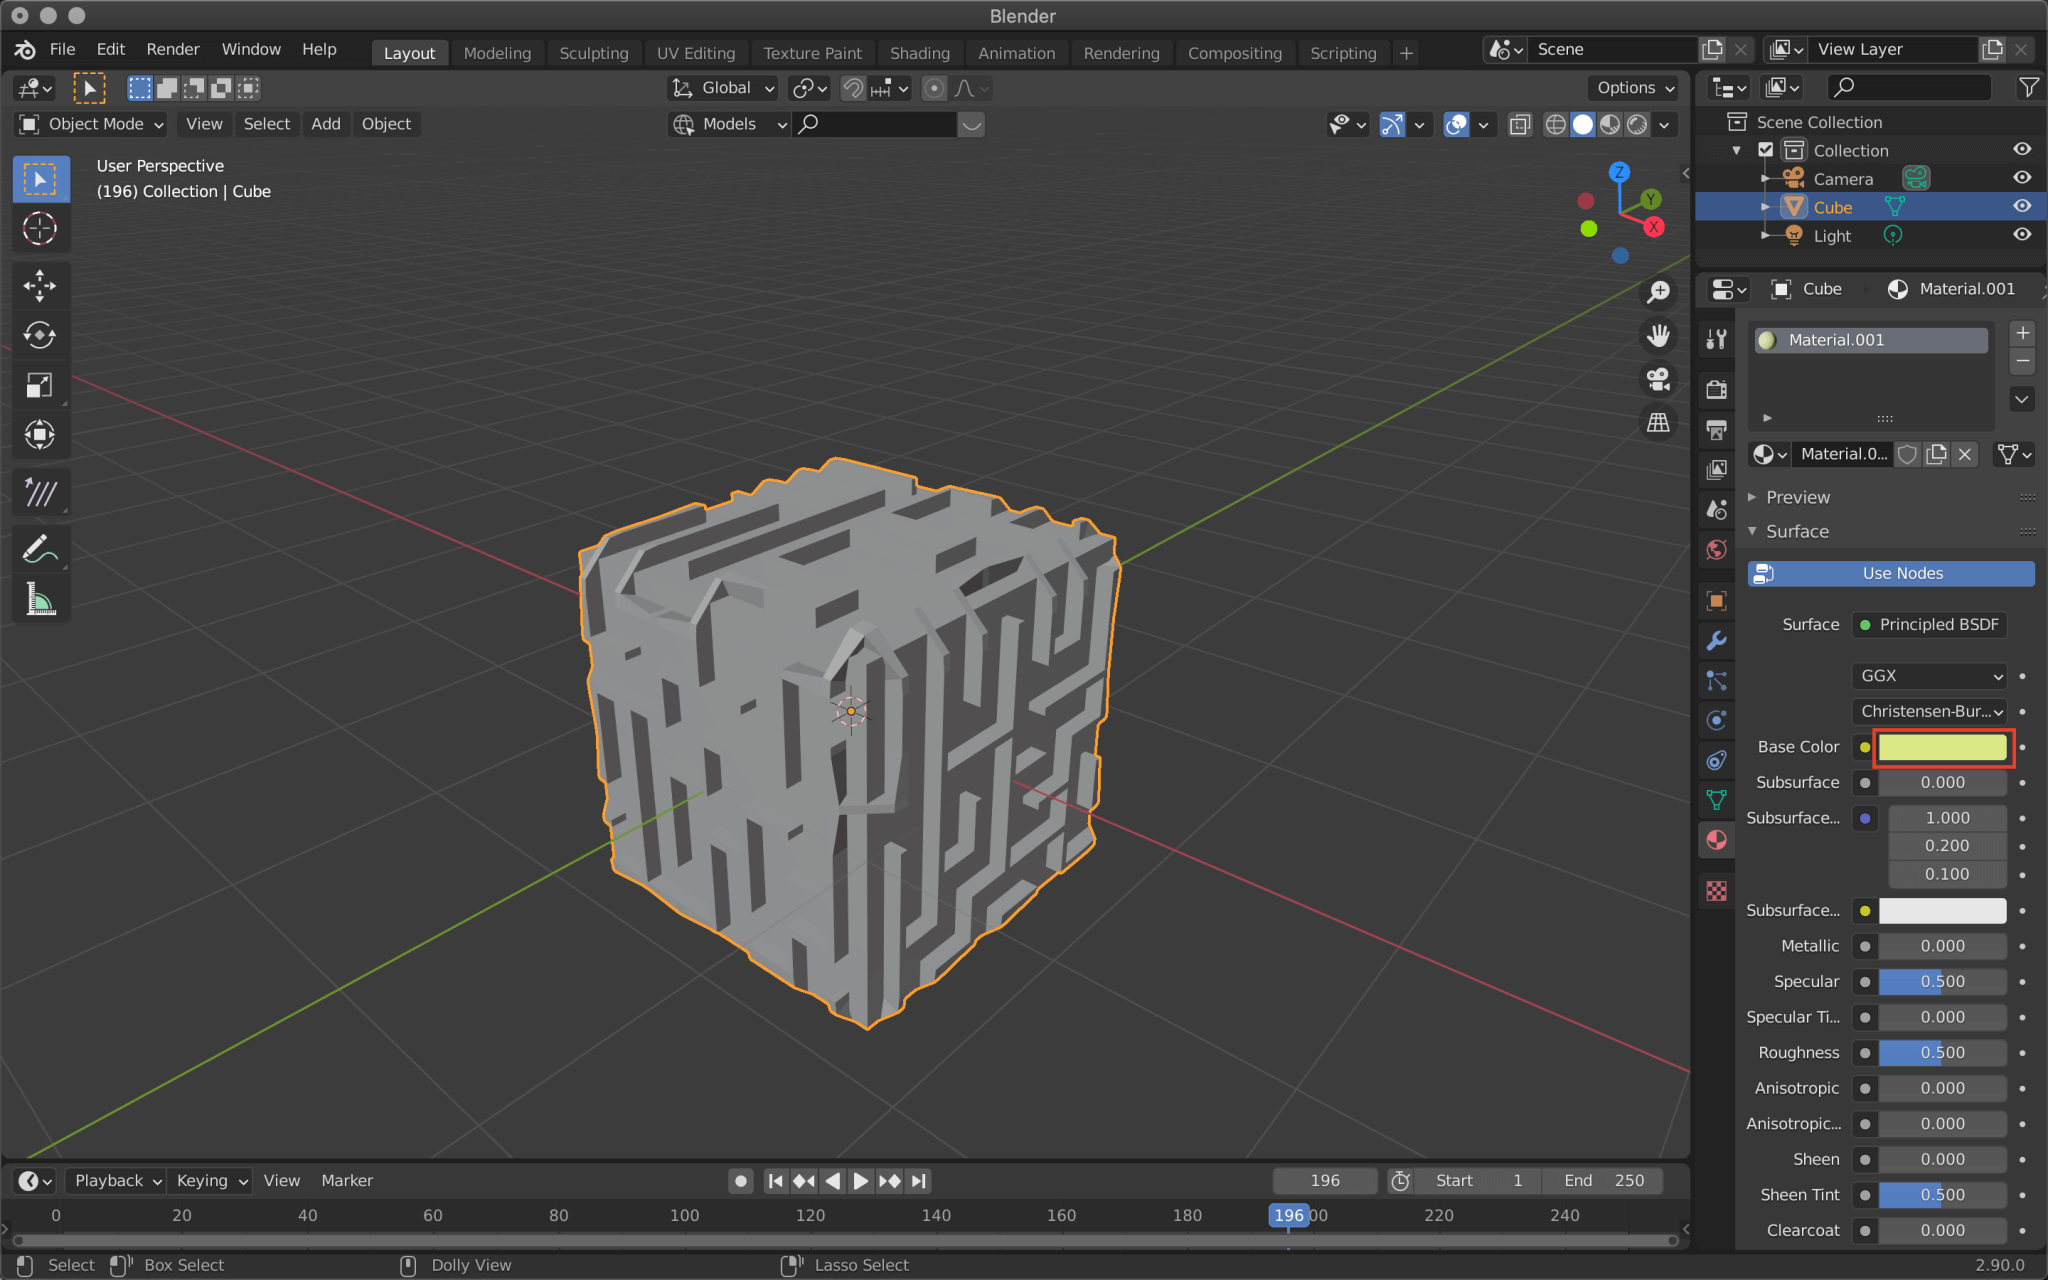Select the Move tool in the toolbar

[40, 286]
